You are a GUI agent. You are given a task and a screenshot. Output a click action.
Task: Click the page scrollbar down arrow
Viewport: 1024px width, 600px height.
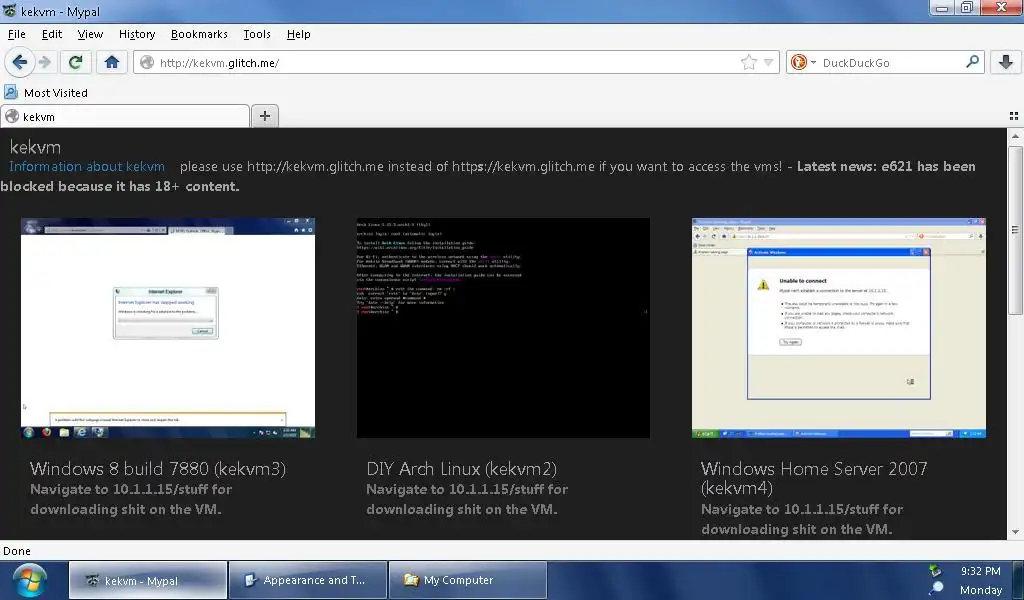[1015, 532]
